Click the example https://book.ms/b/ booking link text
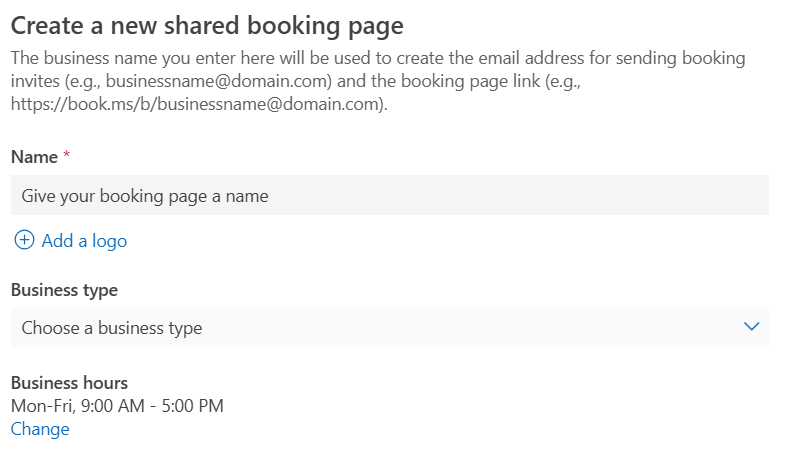808x458 pixels. 198,105
